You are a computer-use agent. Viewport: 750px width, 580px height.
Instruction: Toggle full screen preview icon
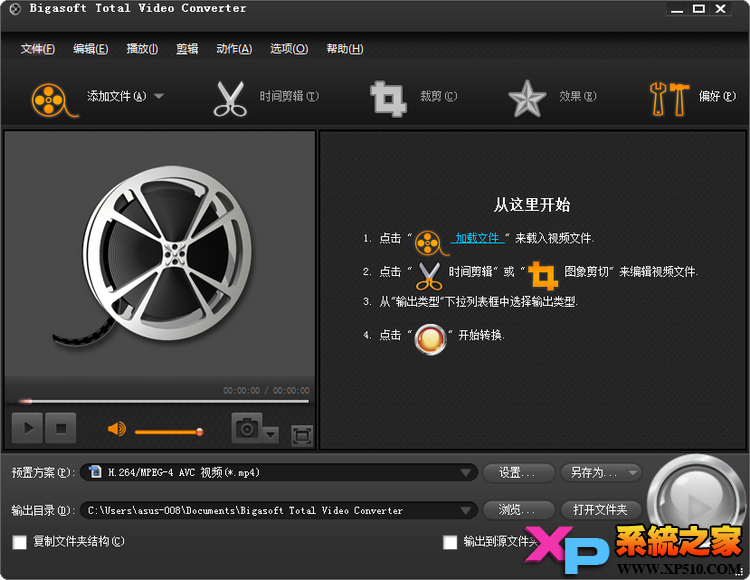(302, 436)
